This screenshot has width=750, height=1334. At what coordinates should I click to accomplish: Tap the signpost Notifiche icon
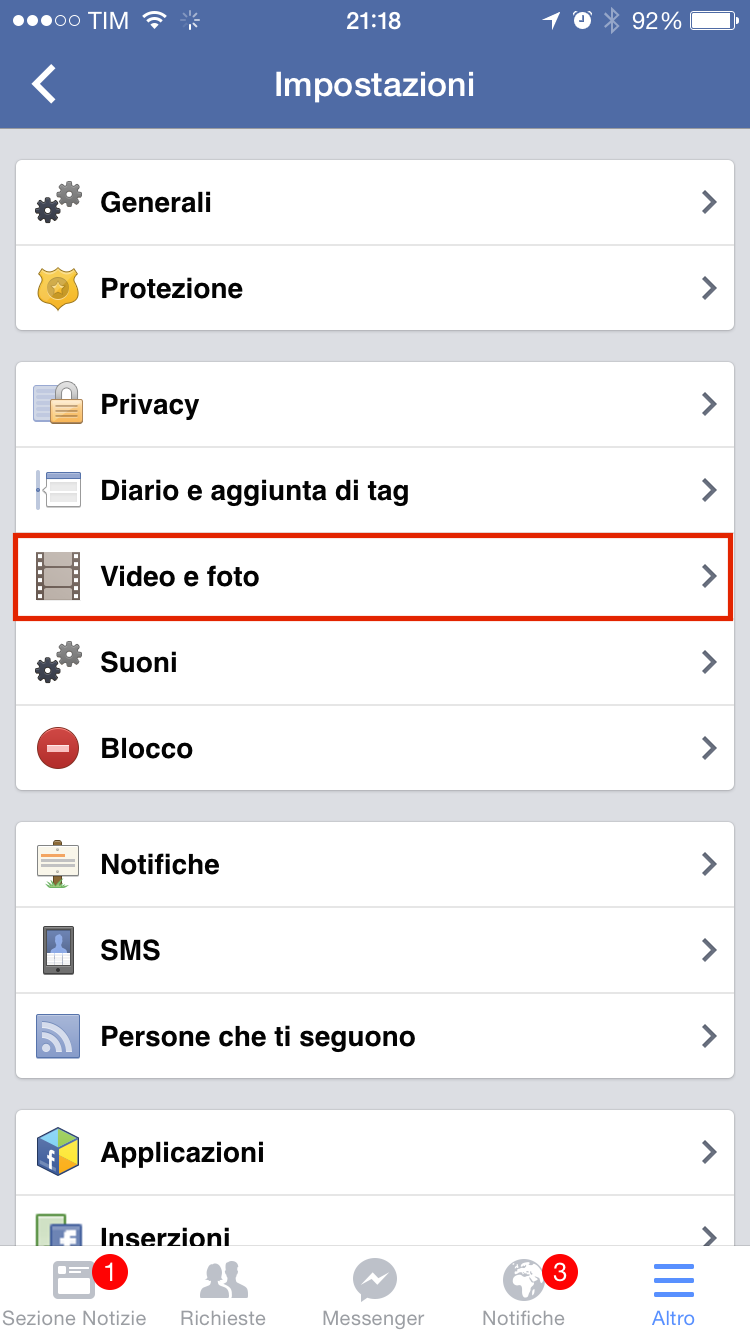coord(58,864)
